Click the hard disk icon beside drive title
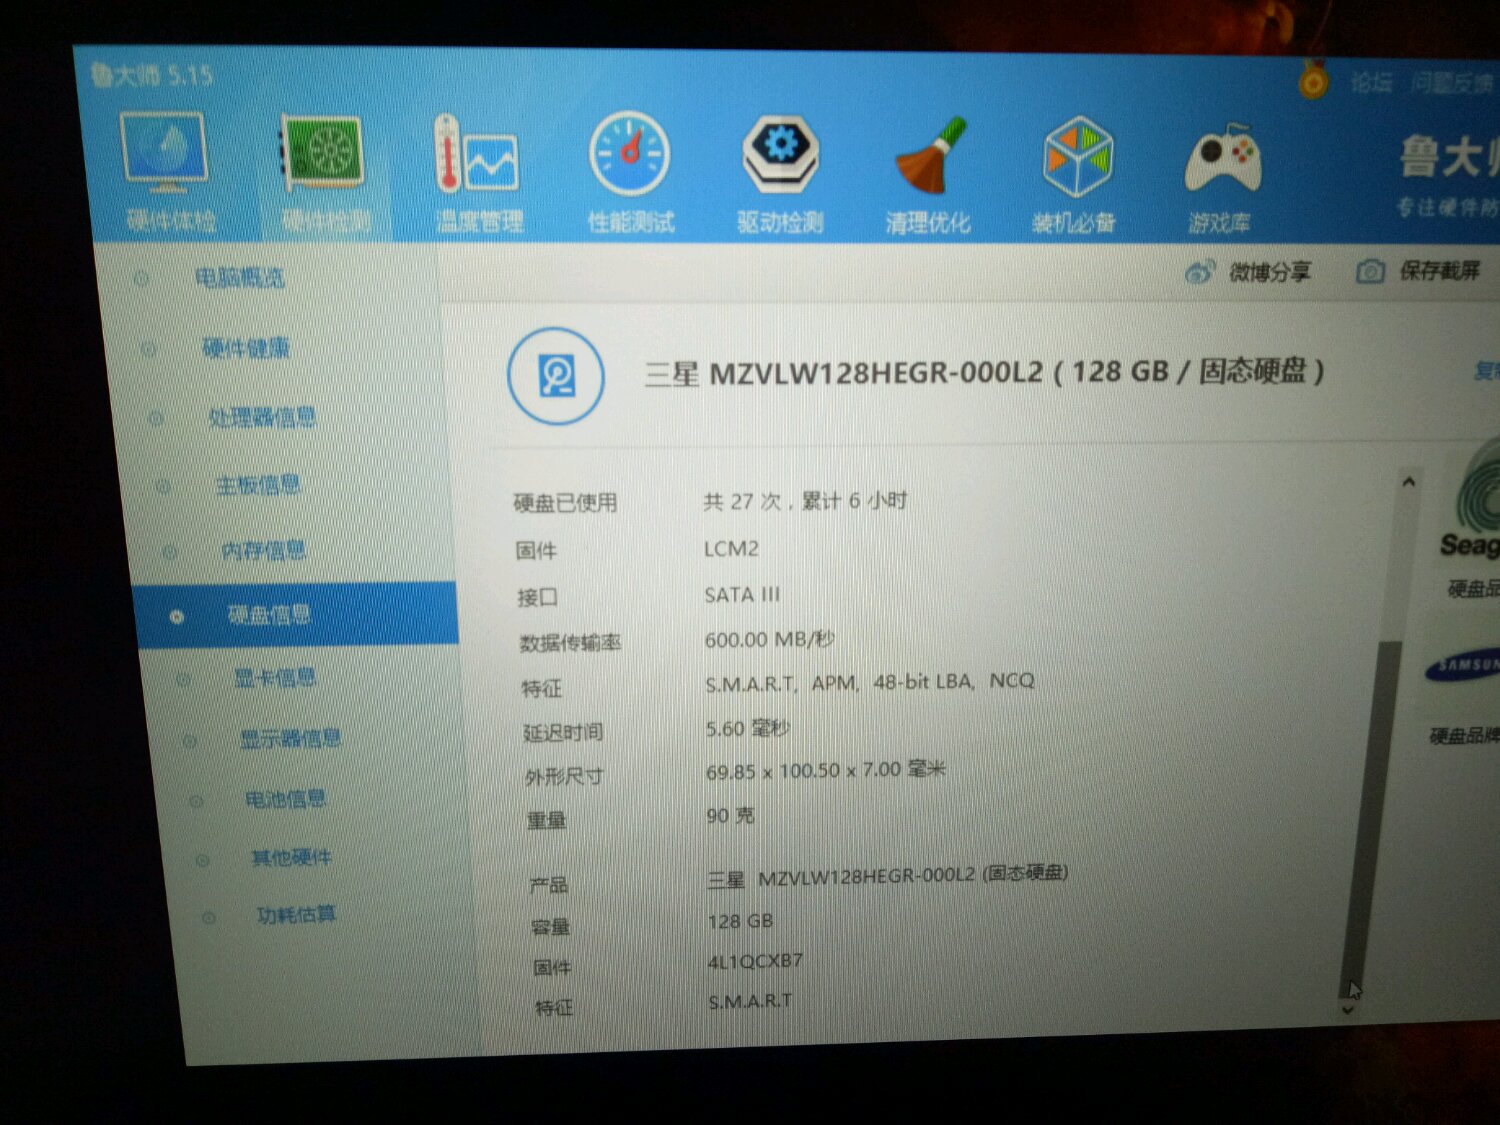 click(556, 376)
